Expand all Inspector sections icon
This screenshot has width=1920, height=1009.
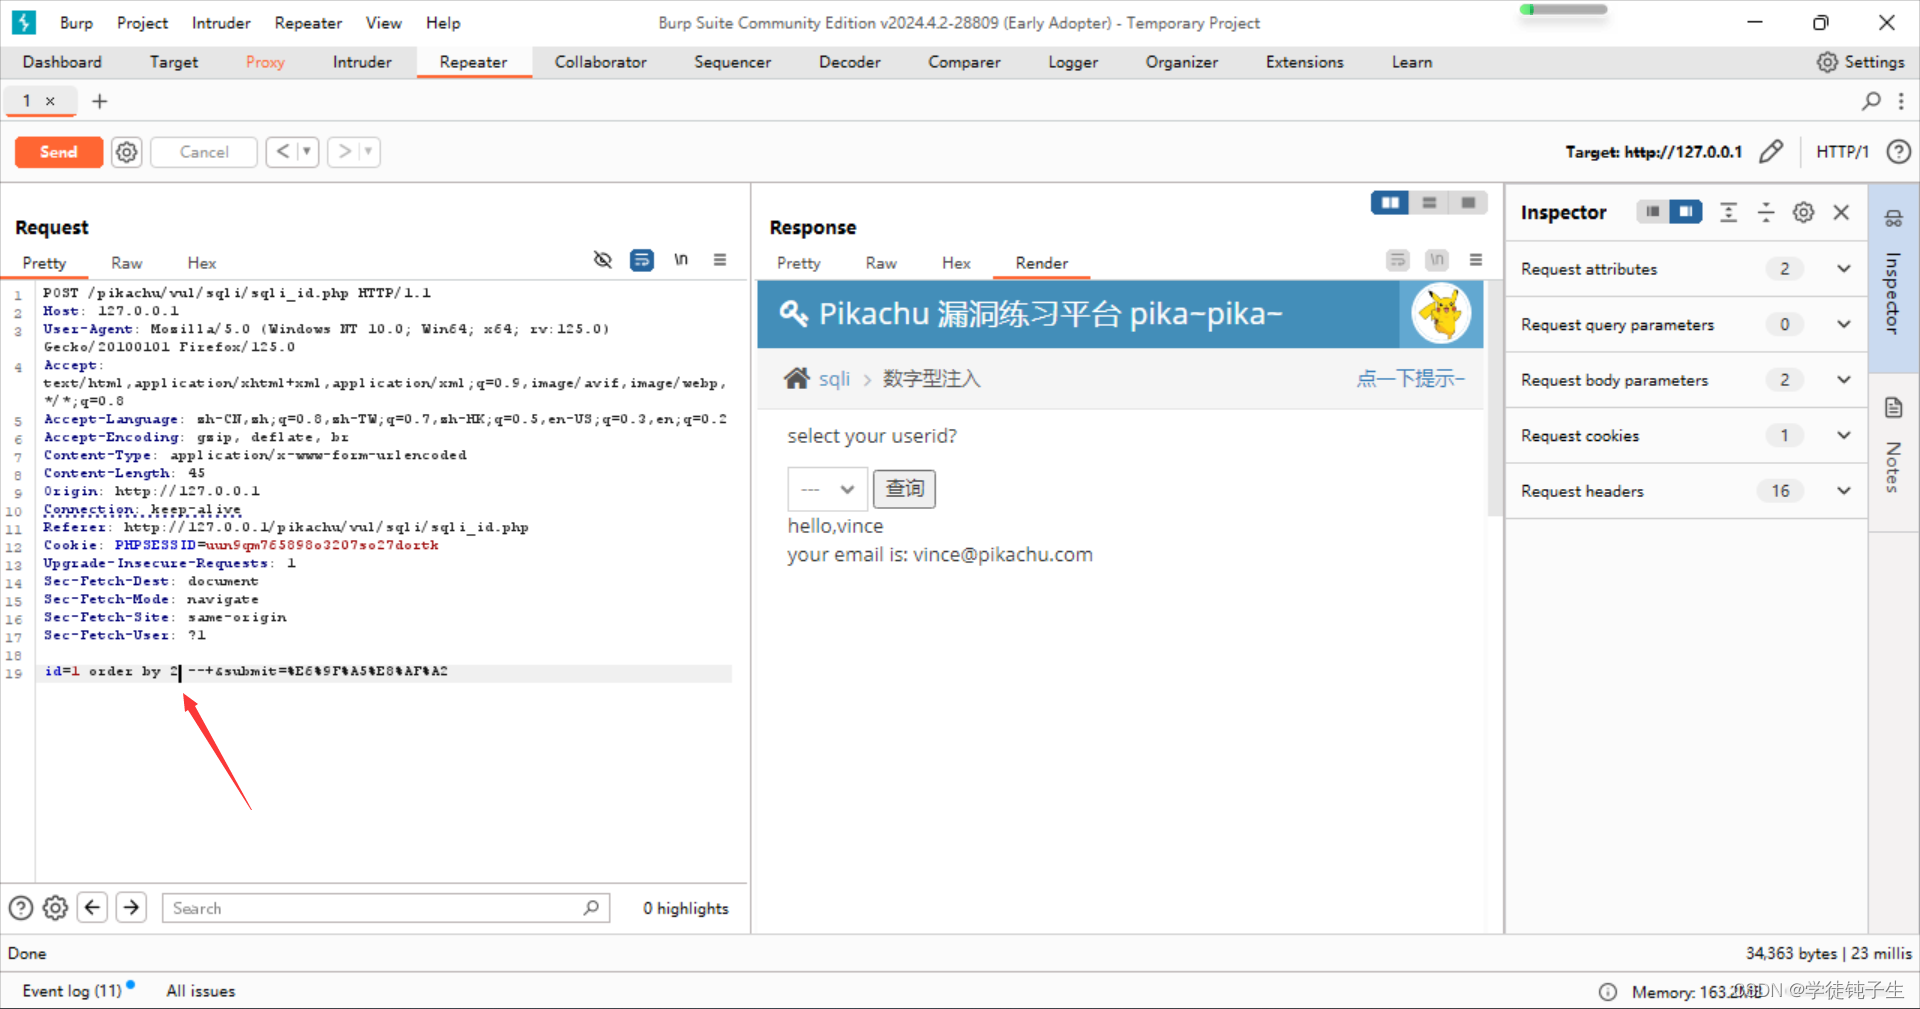(x=1728, y=212)
